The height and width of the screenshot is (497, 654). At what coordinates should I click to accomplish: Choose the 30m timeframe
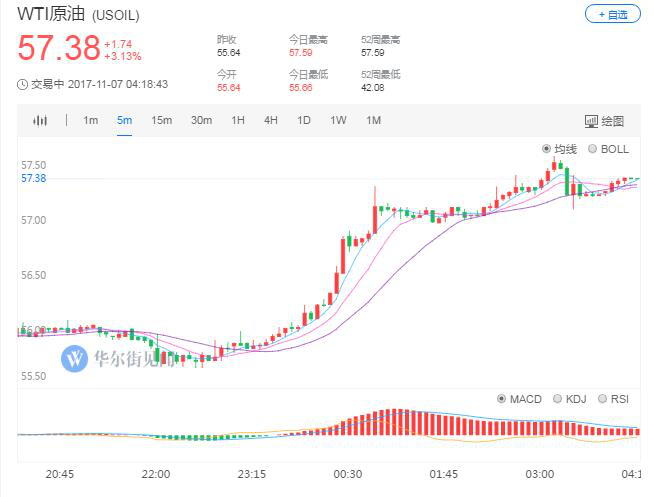pyautogui.click(x=201, y=121)
